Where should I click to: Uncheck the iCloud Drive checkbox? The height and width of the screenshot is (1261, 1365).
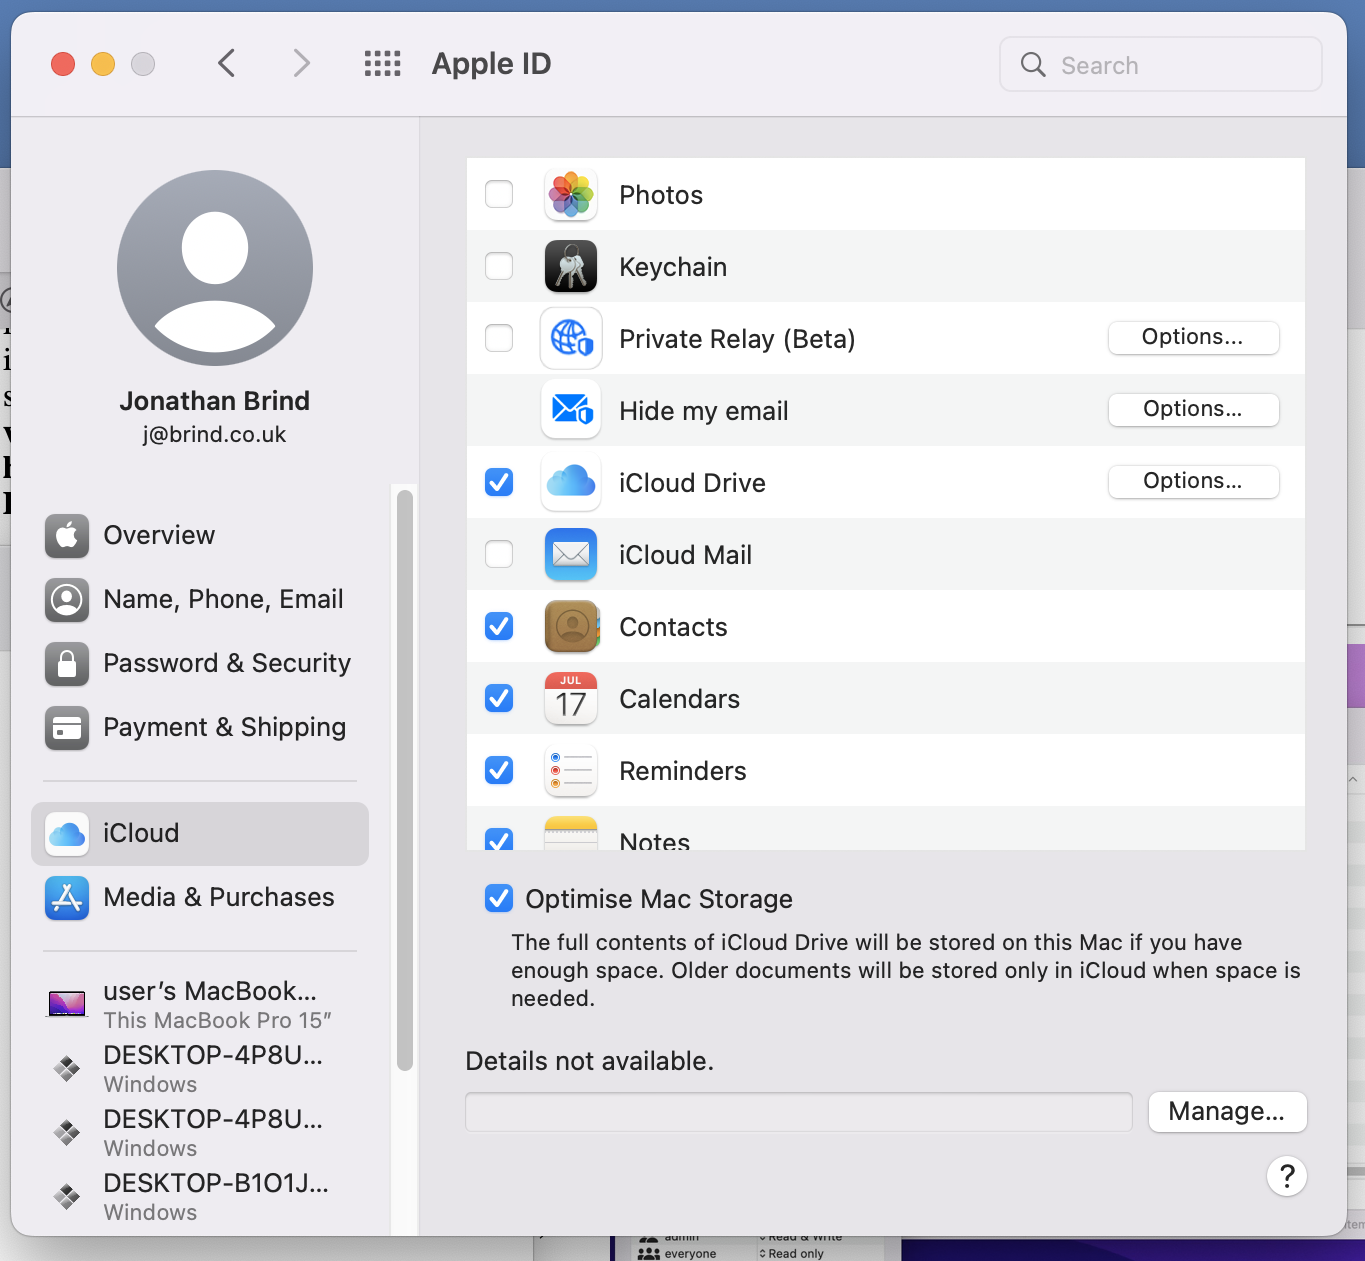(499, 482)
